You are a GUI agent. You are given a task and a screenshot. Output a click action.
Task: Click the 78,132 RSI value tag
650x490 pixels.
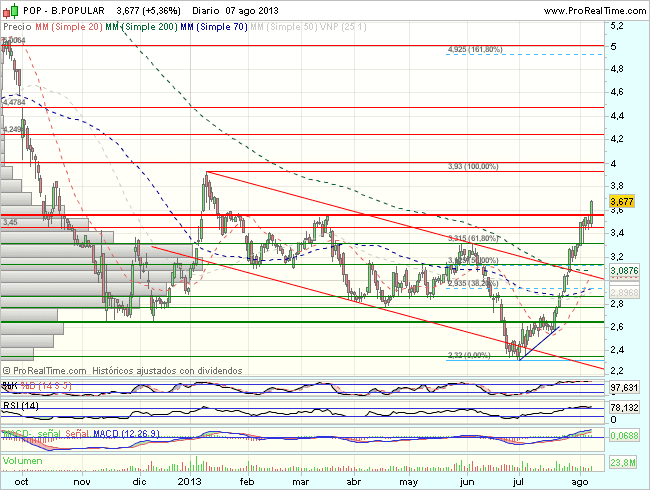pos(624,408)
